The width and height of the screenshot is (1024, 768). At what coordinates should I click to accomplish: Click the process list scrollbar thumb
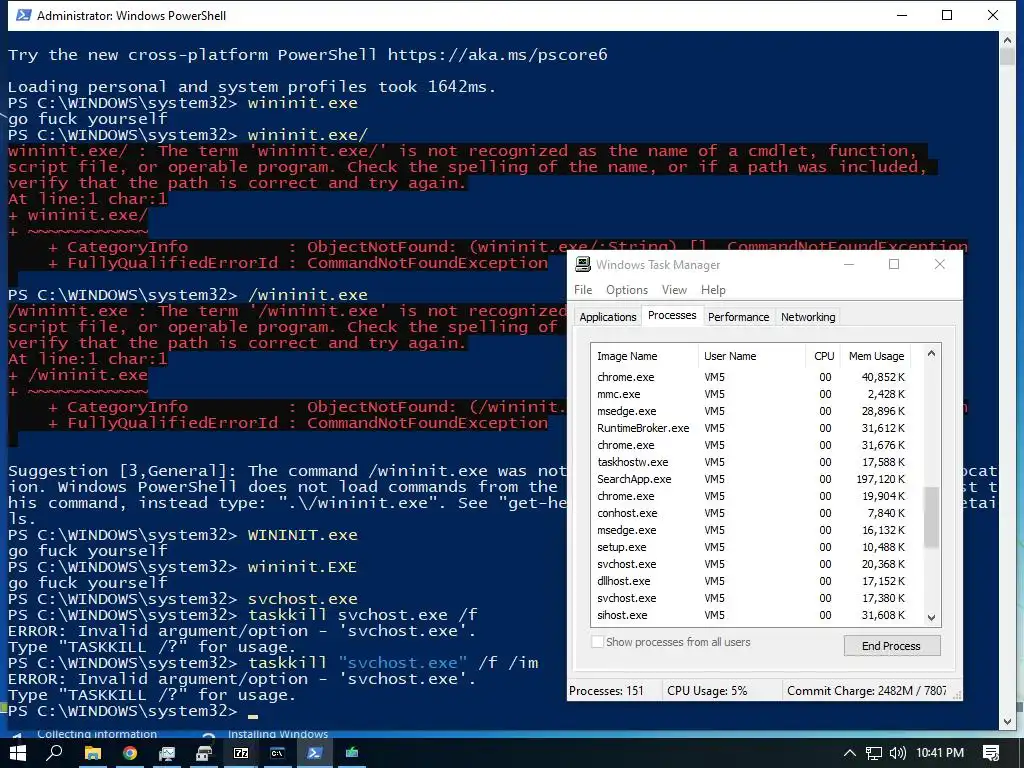[x=931, y=517]
